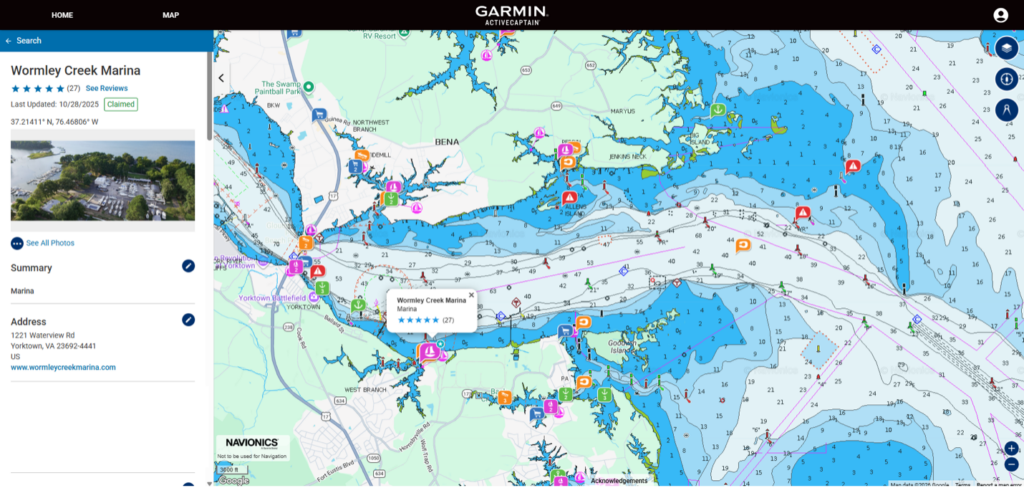Zoom in on the map
Screen dimensions: 1024x488
1011,449
